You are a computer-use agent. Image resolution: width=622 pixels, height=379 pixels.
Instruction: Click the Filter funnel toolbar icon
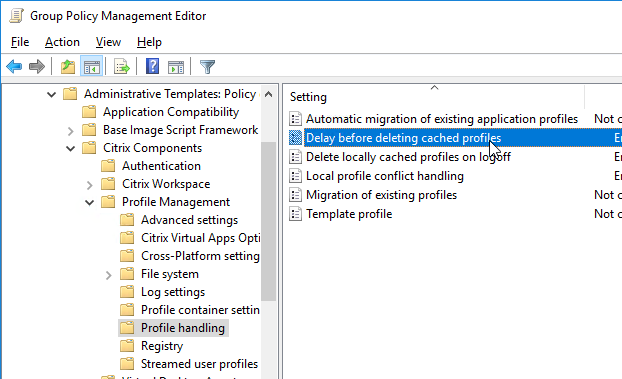tap(207, 67)
